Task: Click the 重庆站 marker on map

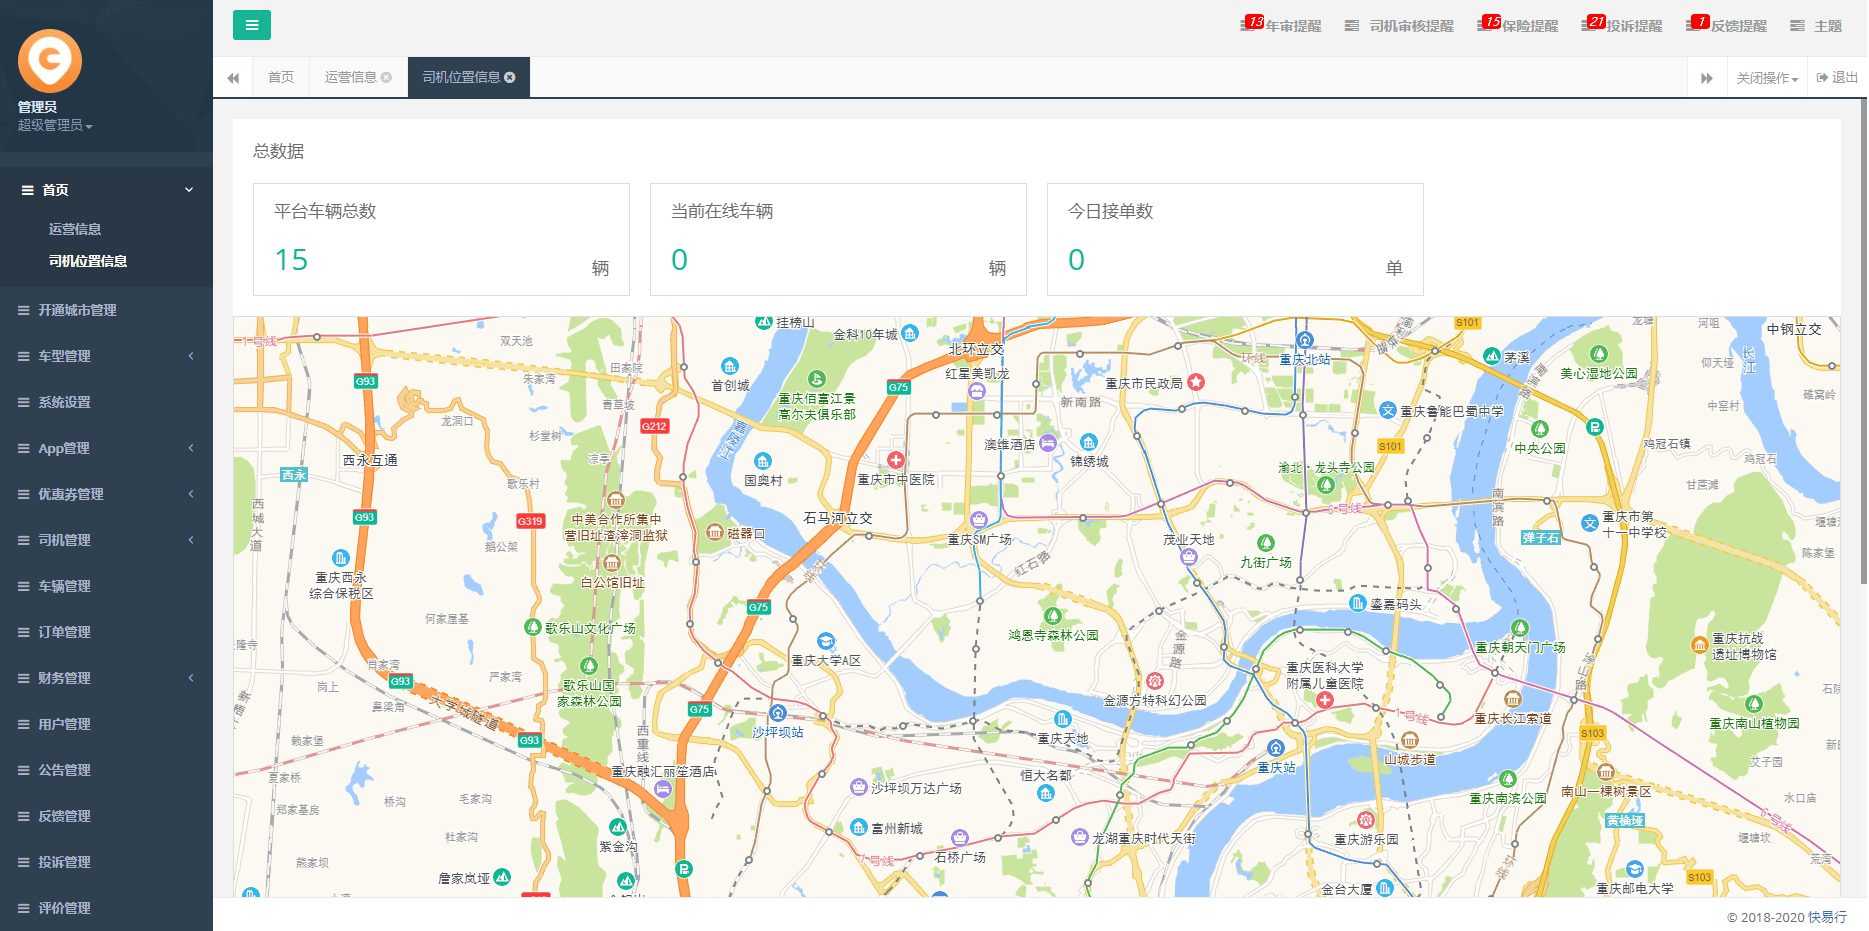Action: [x=1276, y=748]
